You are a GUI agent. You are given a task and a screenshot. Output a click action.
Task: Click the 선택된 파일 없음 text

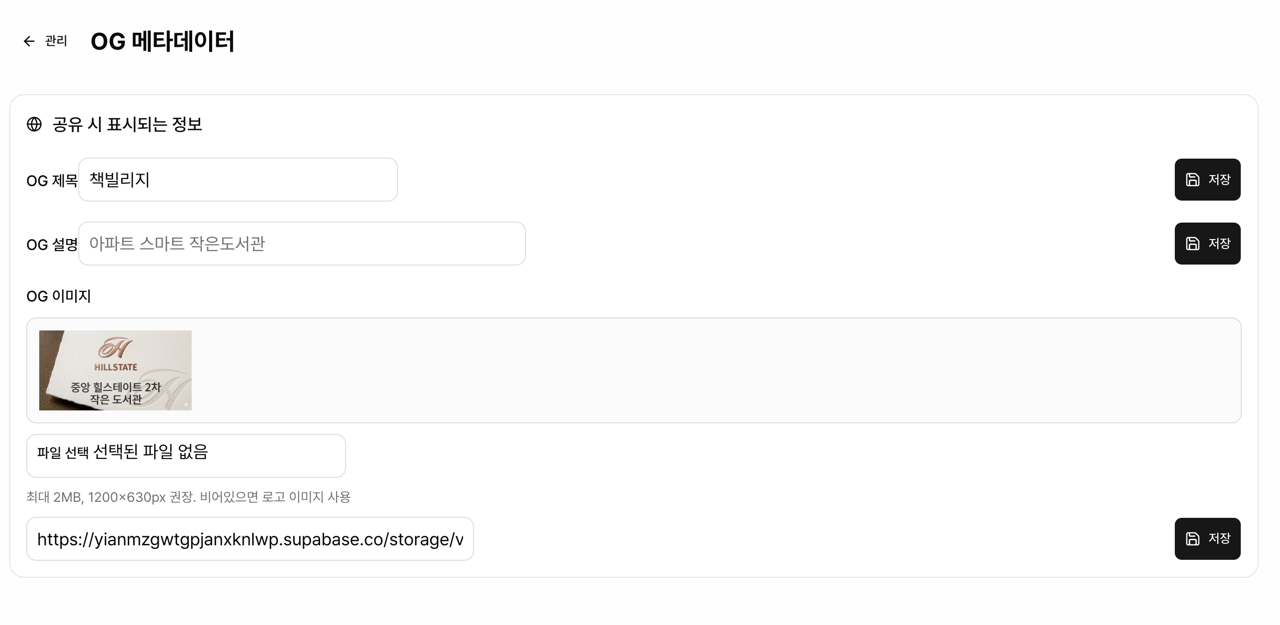[x=151, y=452]
